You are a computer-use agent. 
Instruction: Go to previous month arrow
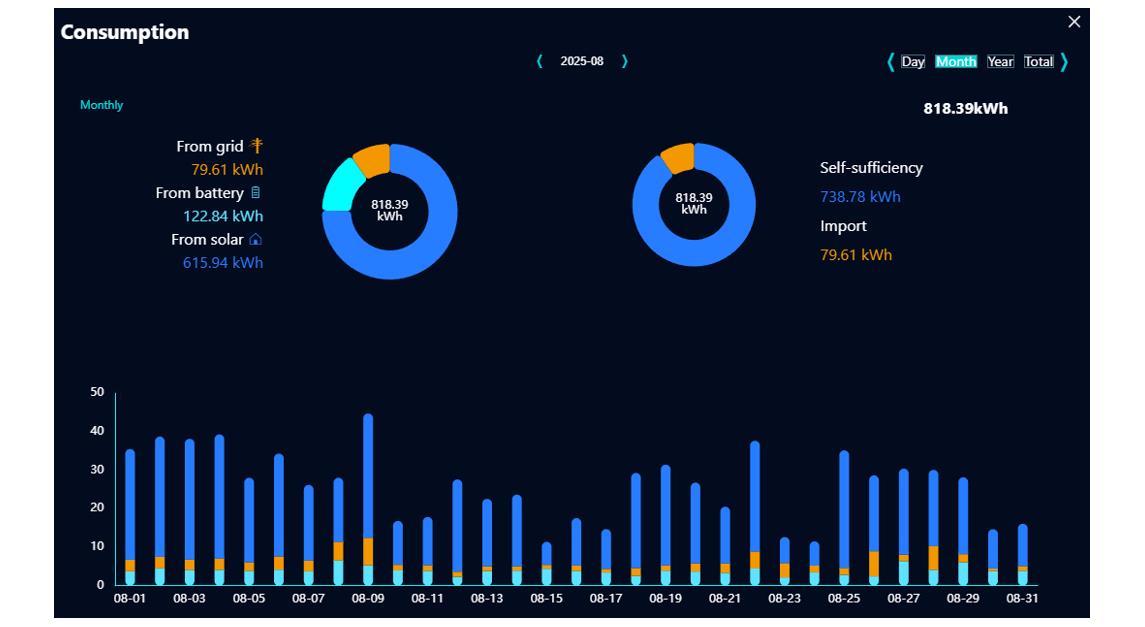coord(540,61)
